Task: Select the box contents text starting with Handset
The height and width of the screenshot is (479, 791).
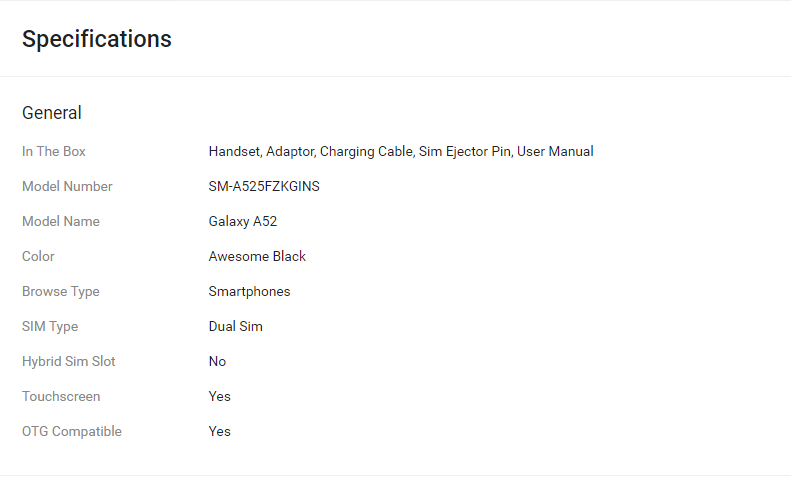Action: pos(401,151)
